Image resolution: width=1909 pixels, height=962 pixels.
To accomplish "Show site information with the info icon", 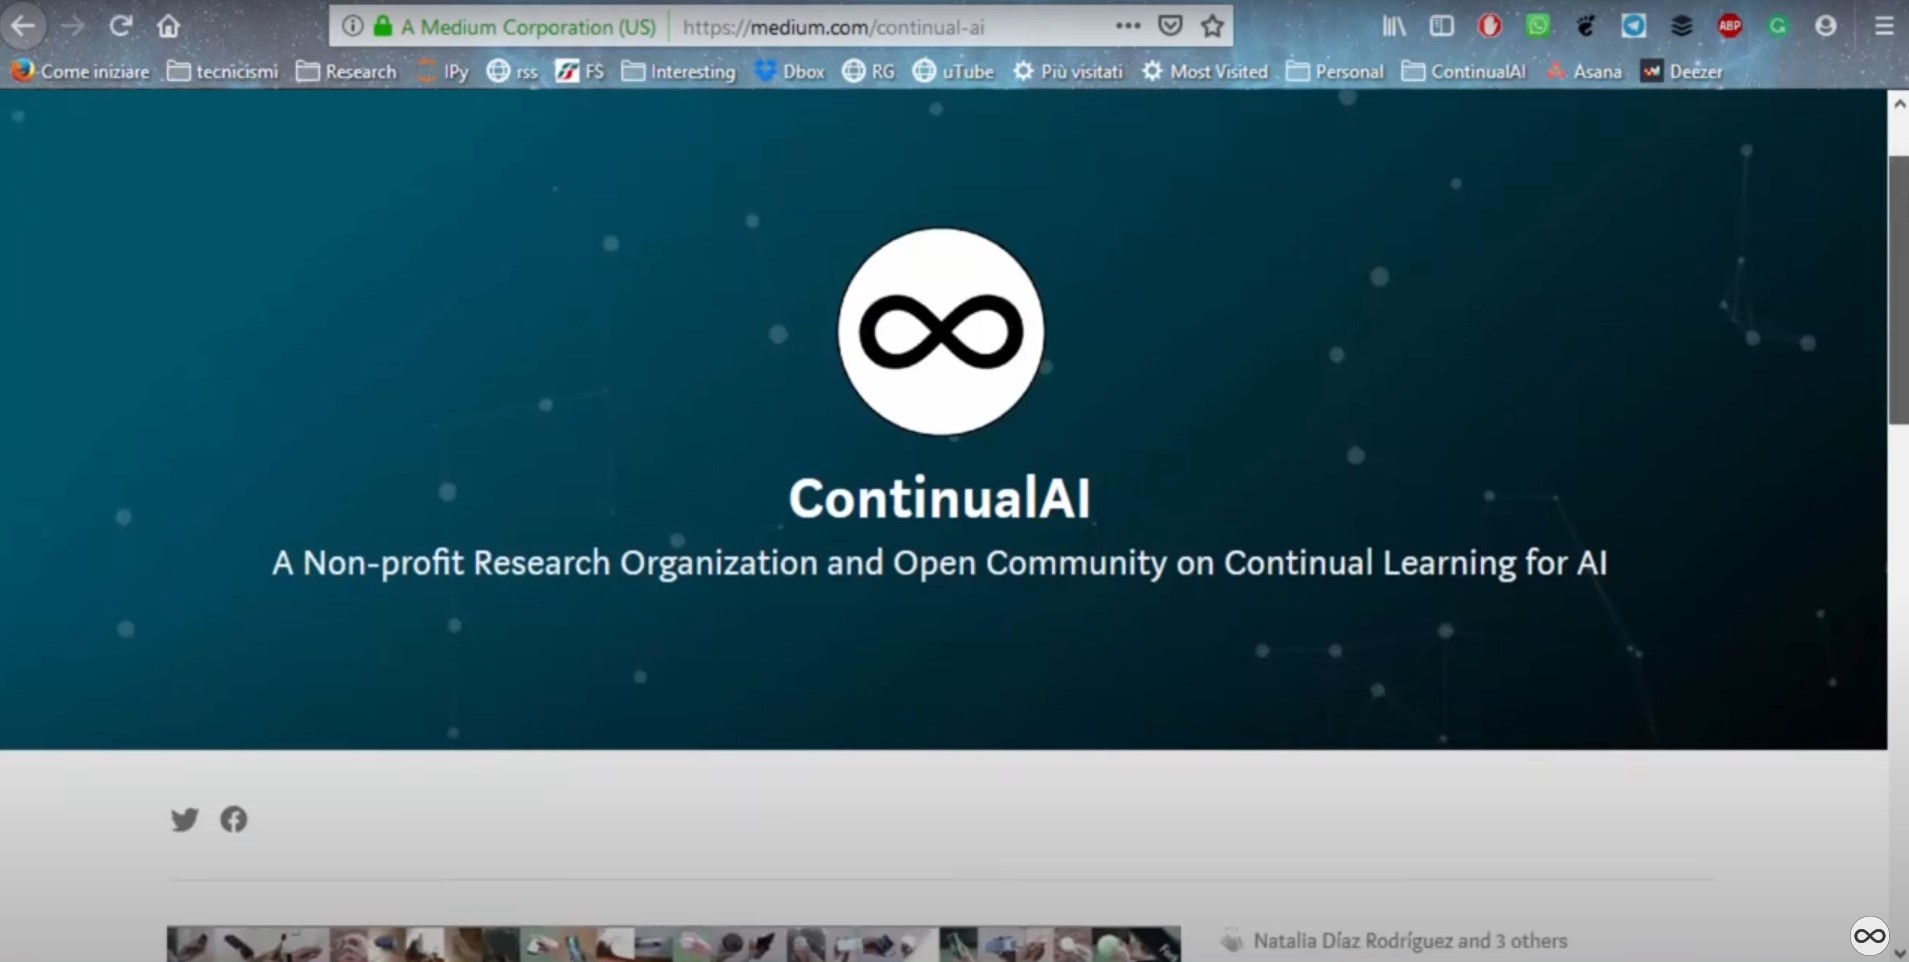I will (x=352, y=26).
